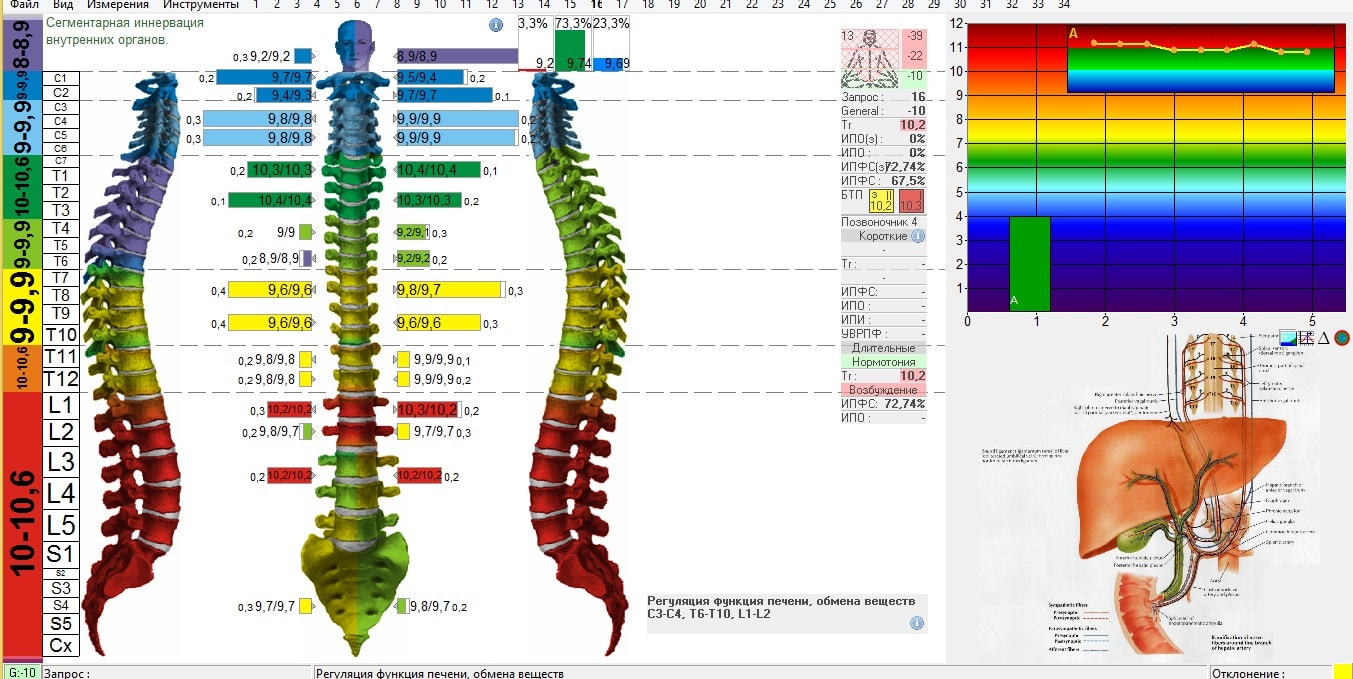Screen dimensions: 1353x679
Task: Click the triangle delta icon
Action: click(1323, 338)
